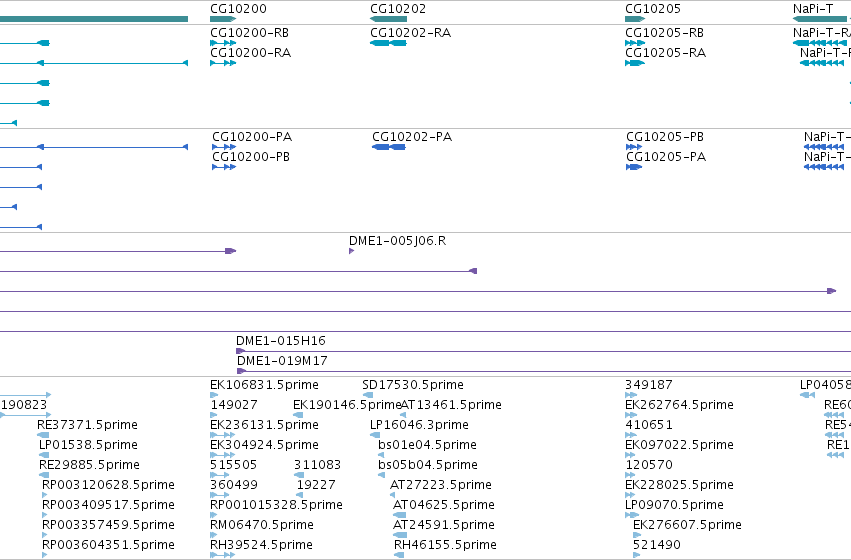Select the CG10202 gene label
Image resolution: width=851 pixels, height=560 pixels.
click(x=398, y=9)
